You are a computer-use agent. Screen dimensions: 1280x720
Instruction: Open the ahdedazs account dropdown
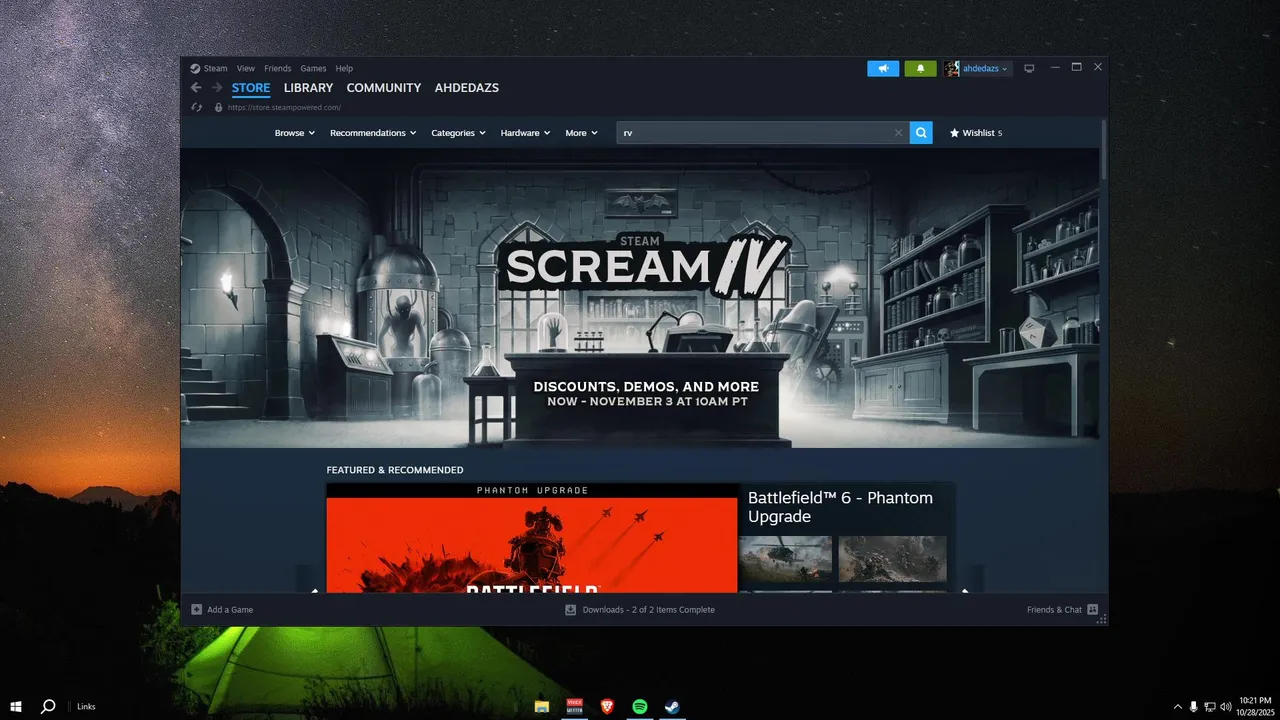click(985, 68)
